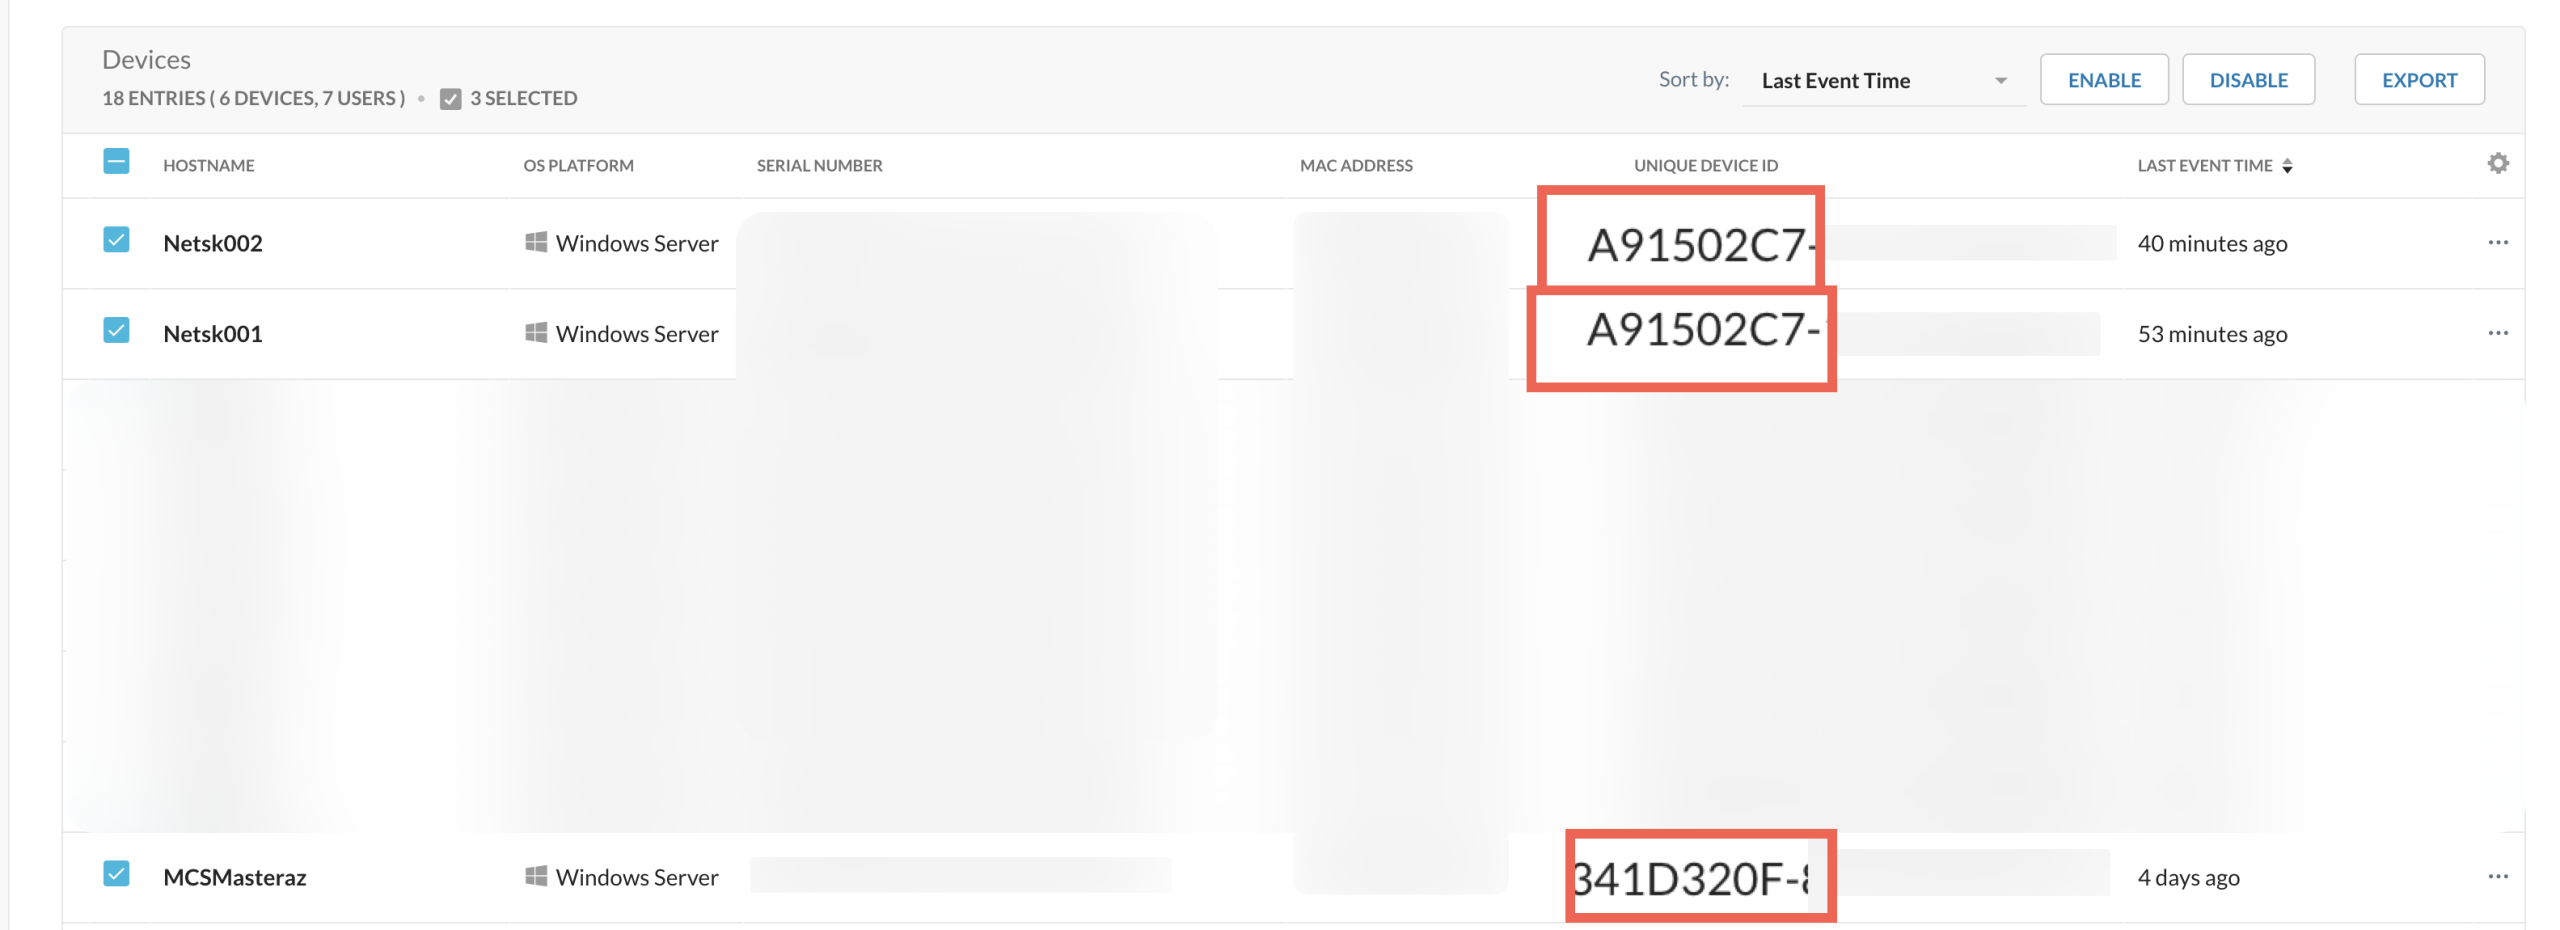Screen dimensions: 2560x930
Task: Open the three-dot actions menu for Netsk002
Action: (2499, 242)
